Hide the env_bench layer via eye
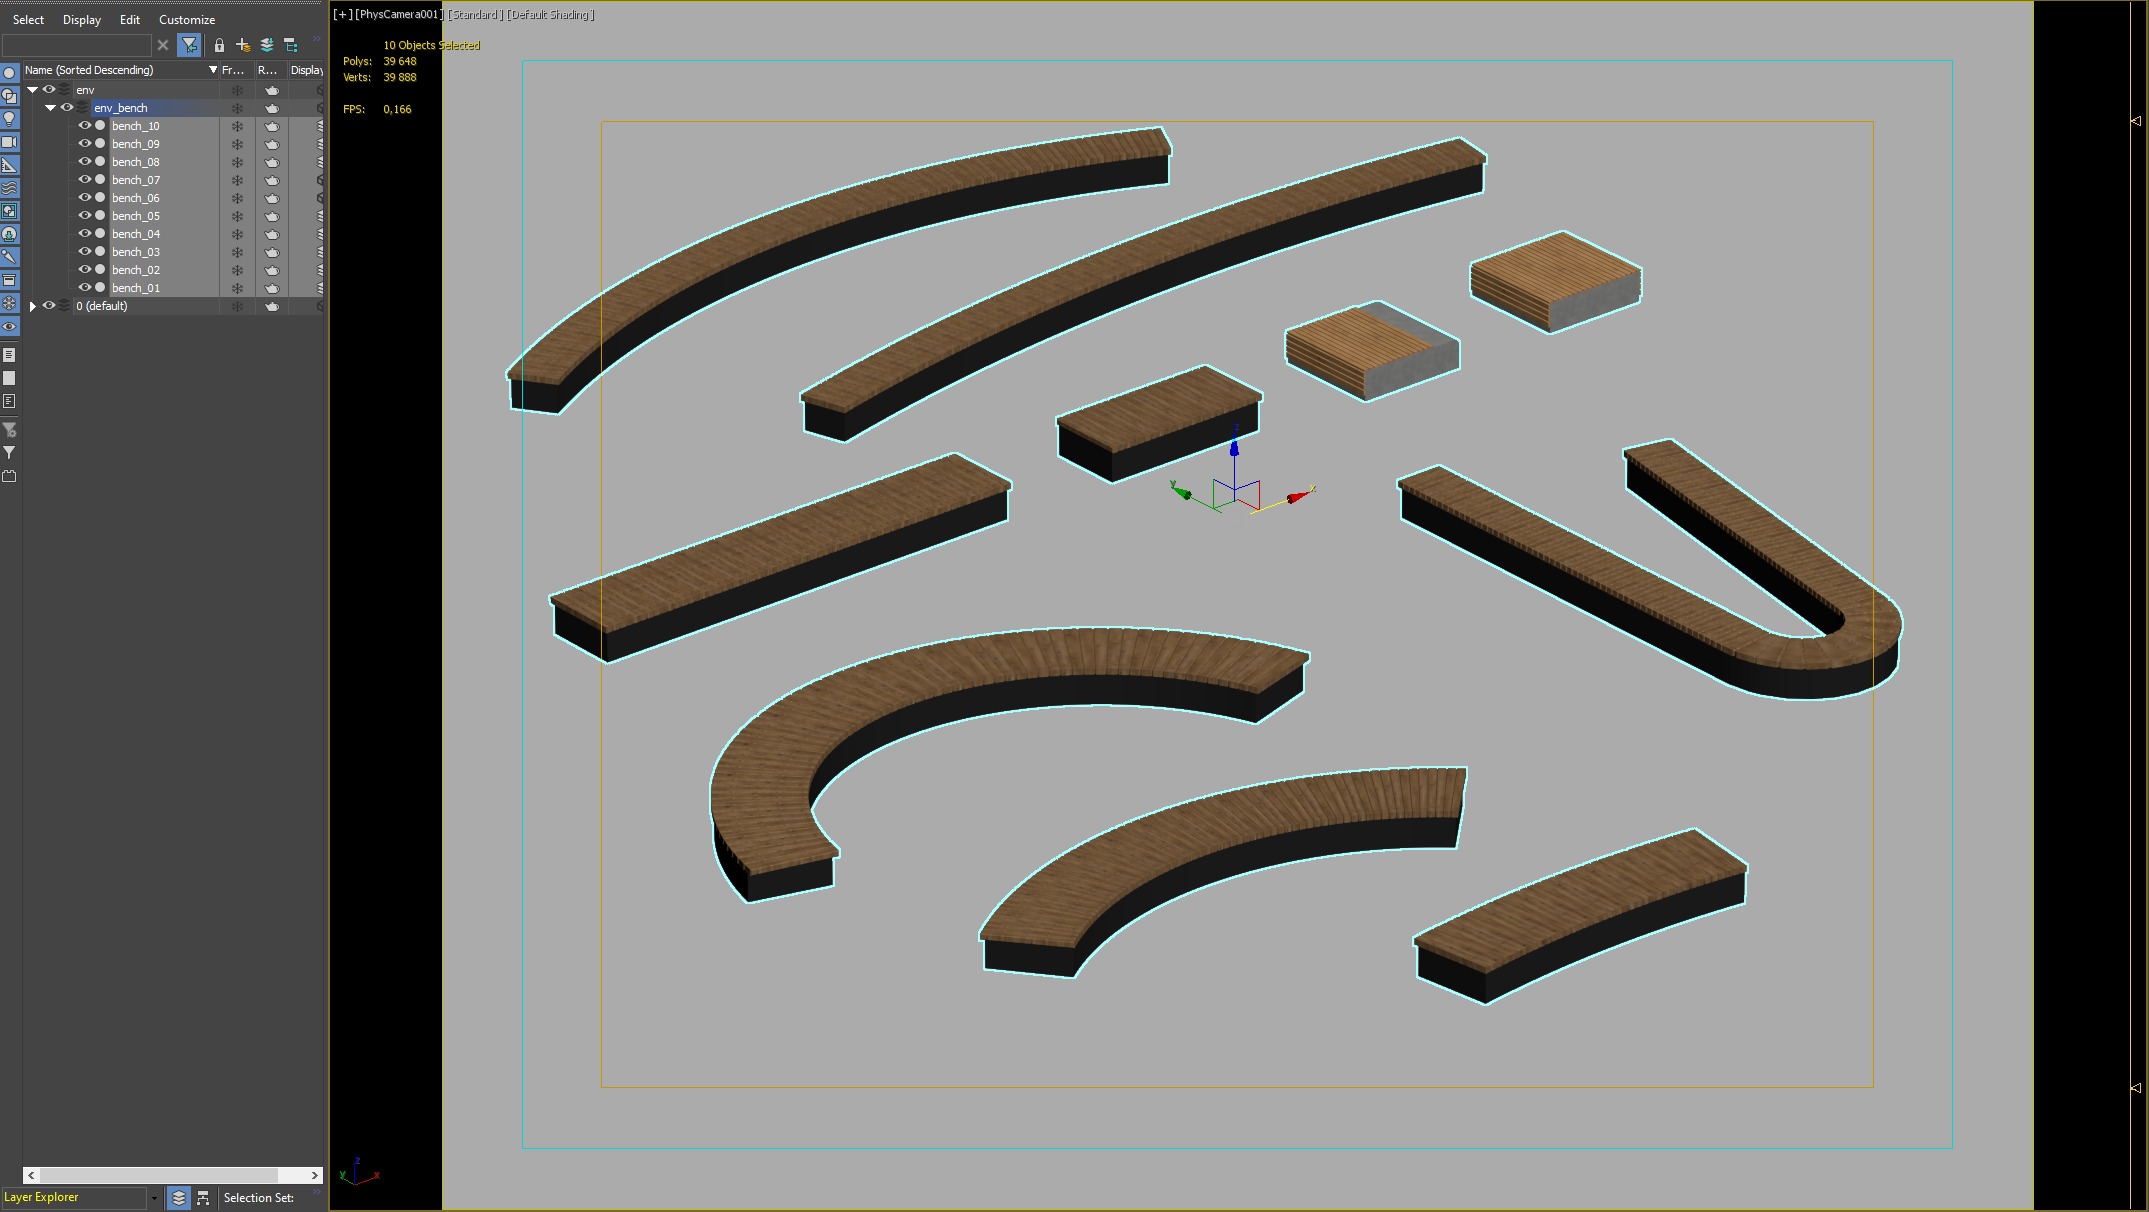Screen dimensions: 2149x1212 [x=66, y=108]
